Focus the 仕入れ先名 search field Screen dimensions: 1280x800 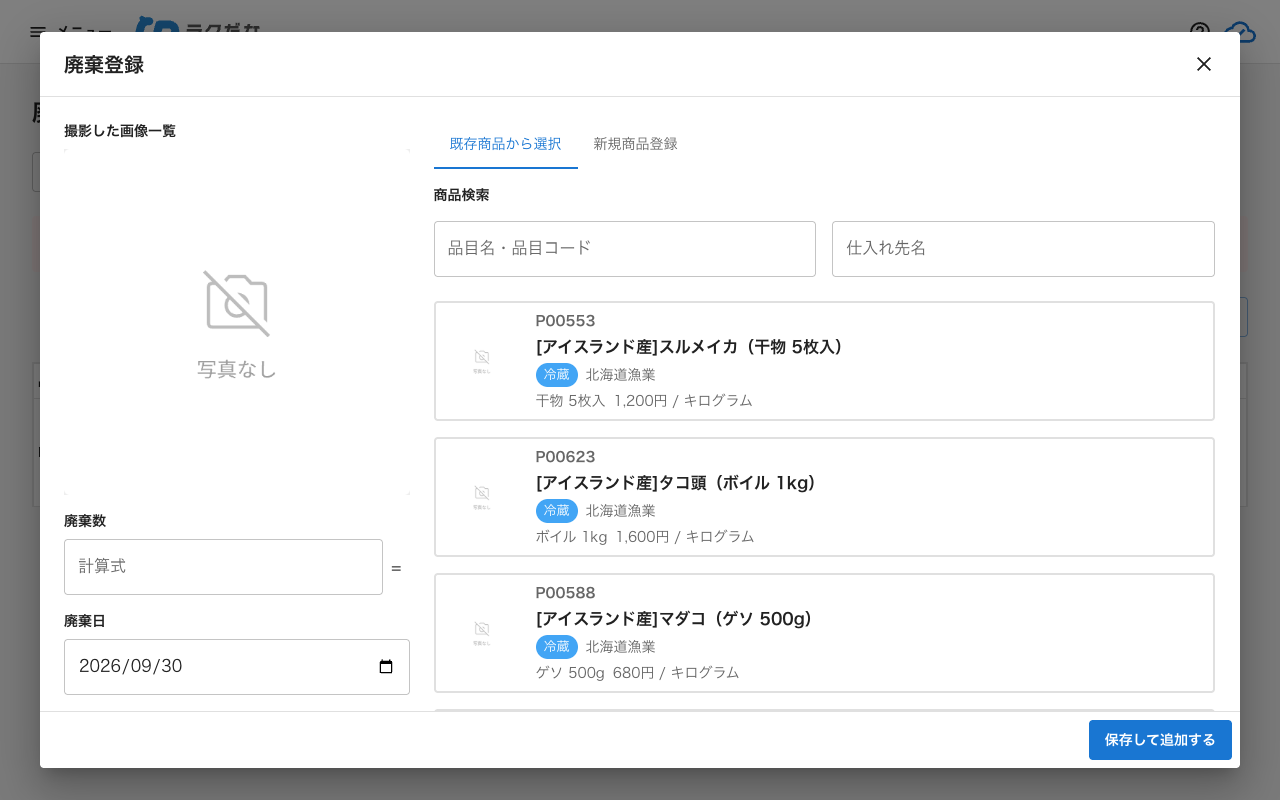click(1023, 249)
